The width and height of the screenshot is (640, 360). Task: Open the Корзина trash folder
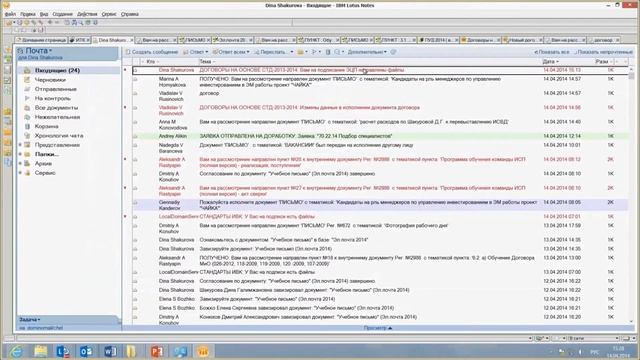coord(47,127)
